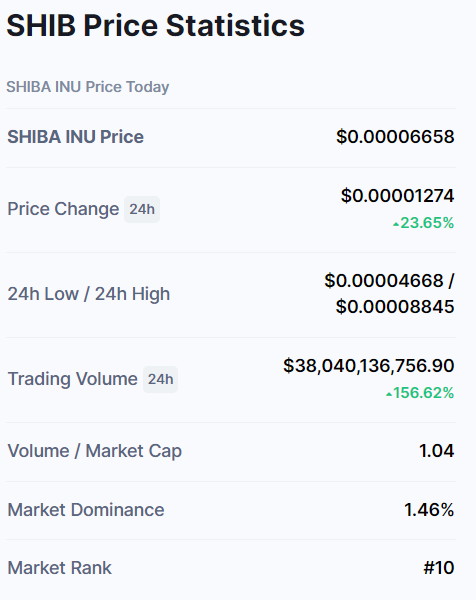This screenshot has width=476, height=600.
Task: Click the price change amount $0.00001274
Action: click(x=397, y=196)
